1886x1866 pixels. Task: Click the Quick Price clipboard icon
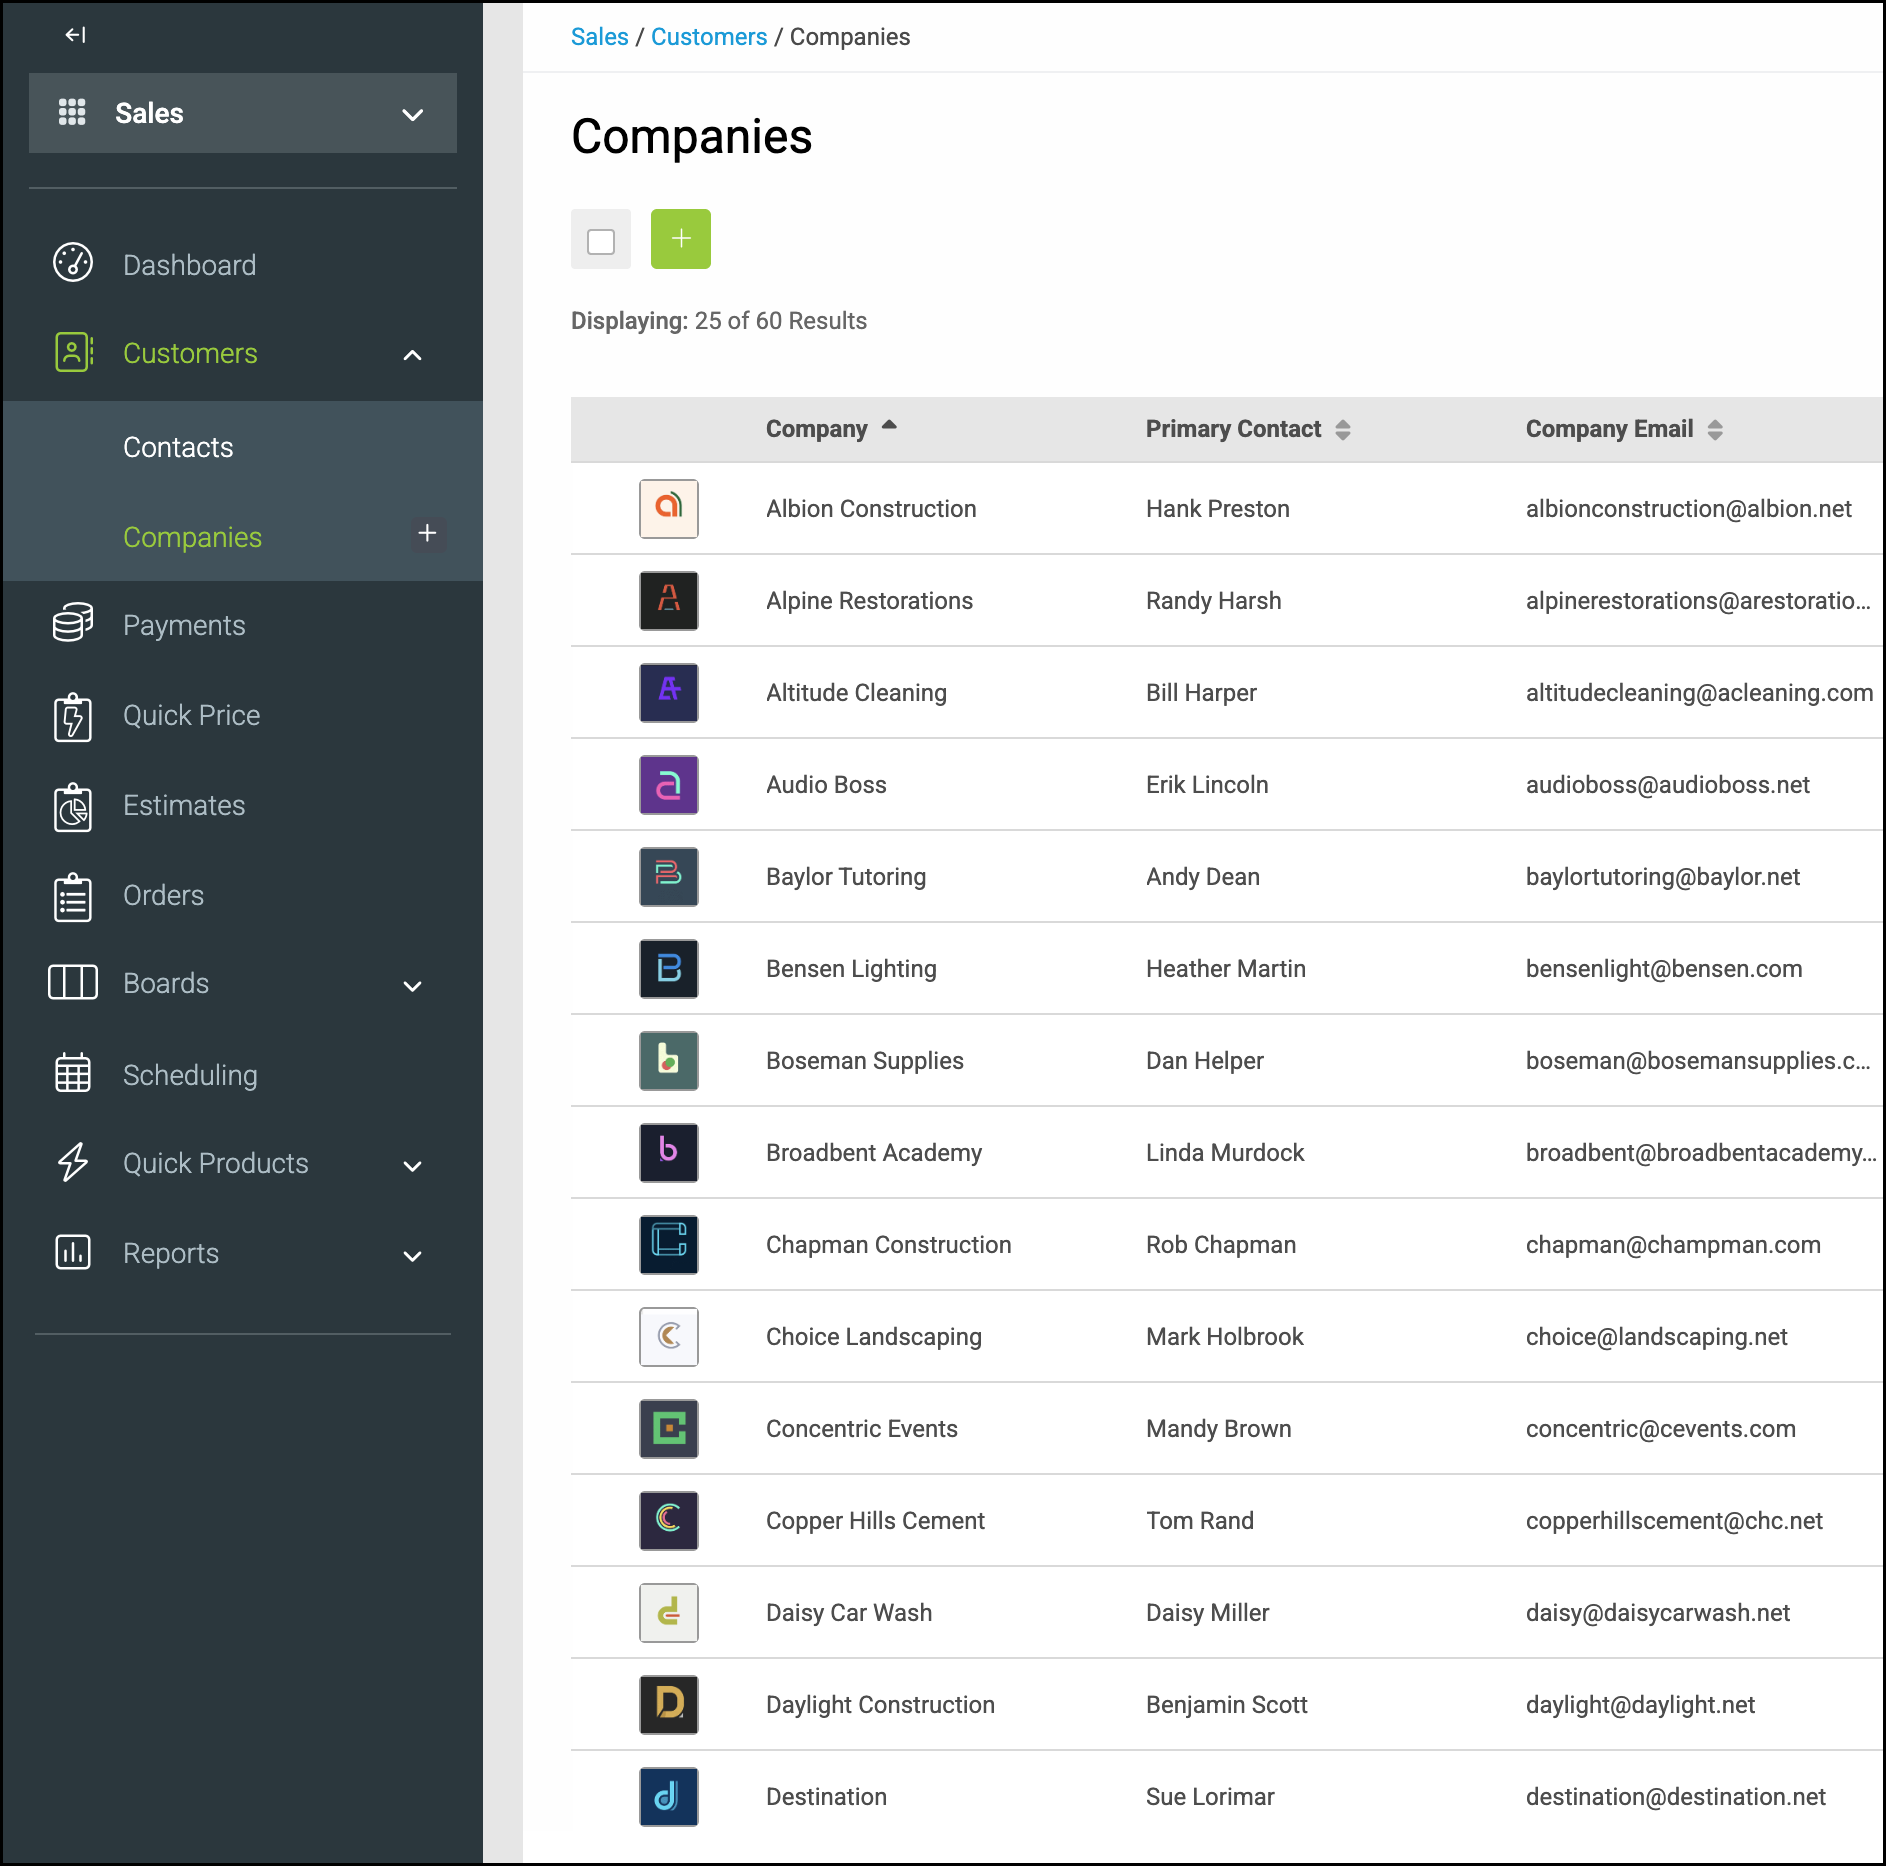tap(73, 716)
